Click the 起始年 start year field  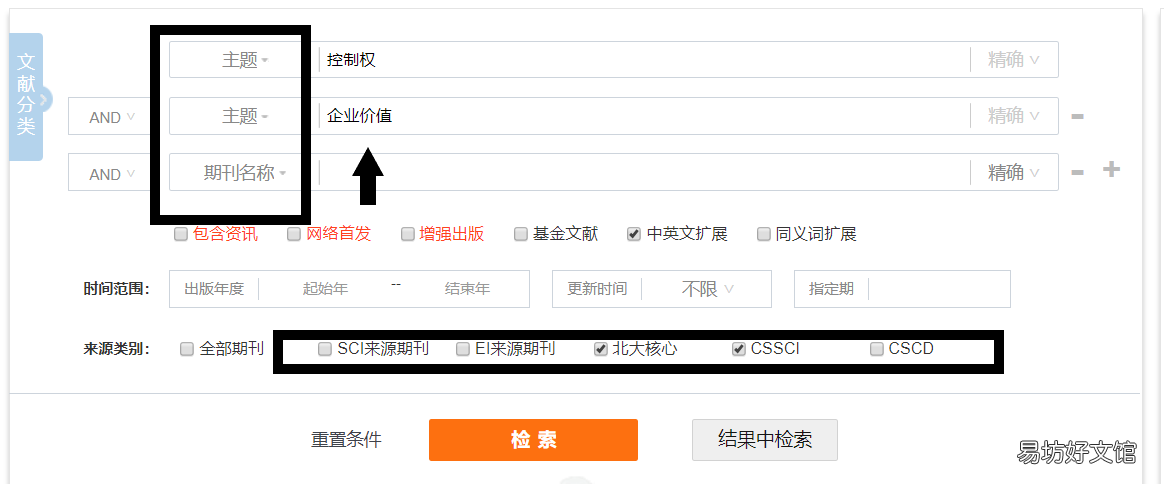[325, 289]
